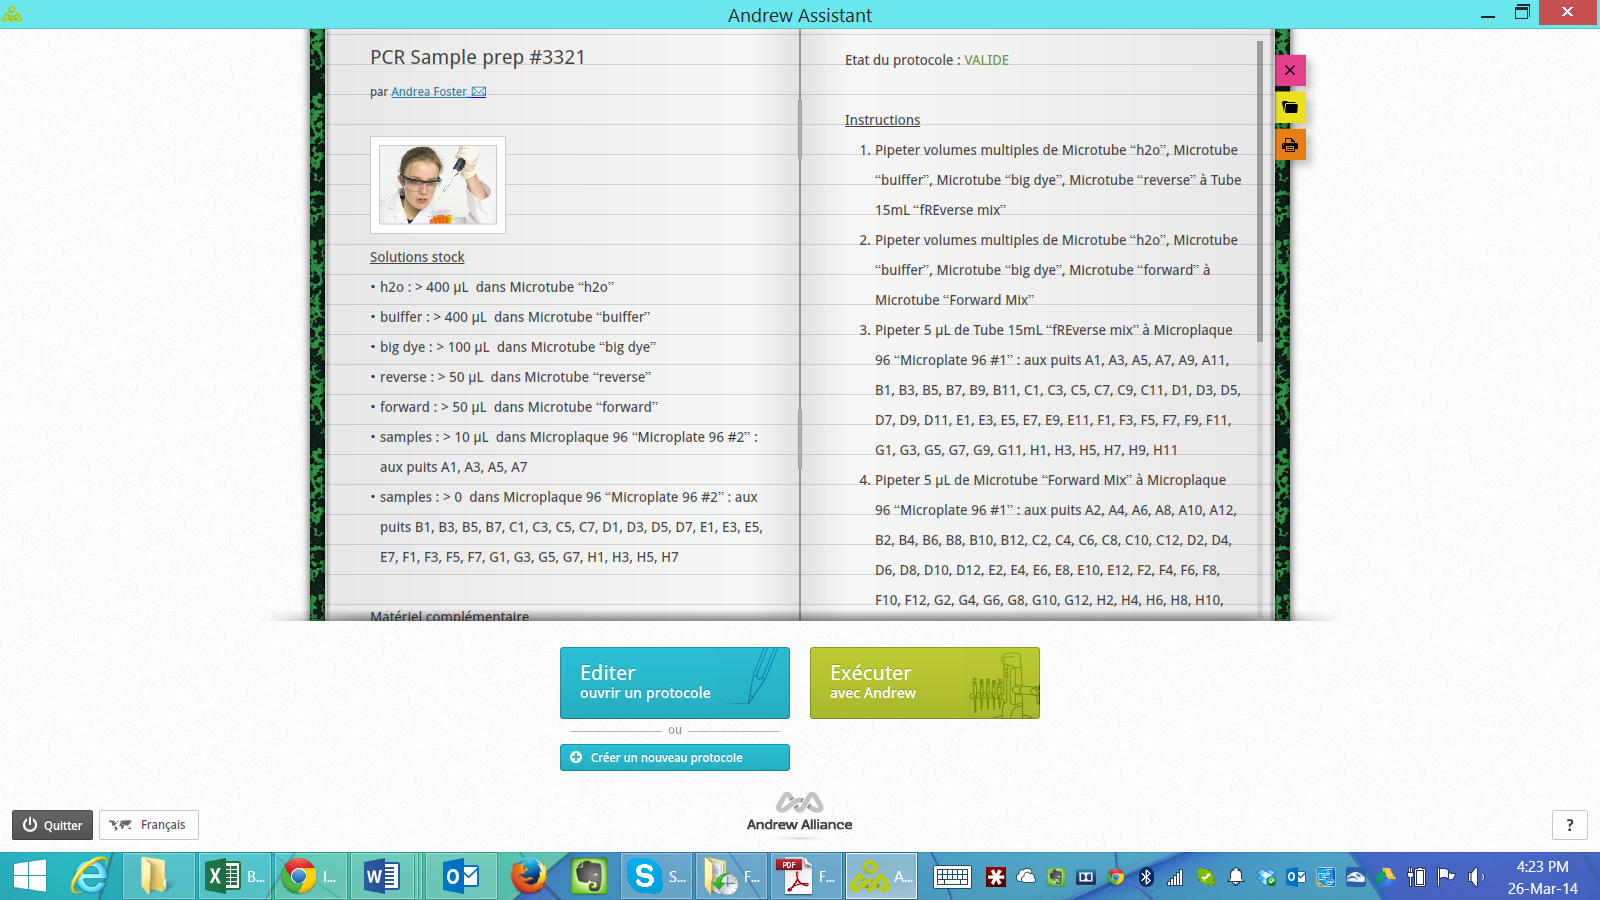1600x900 pixels.
Task: Open the Français language selector
Action: 149,825
